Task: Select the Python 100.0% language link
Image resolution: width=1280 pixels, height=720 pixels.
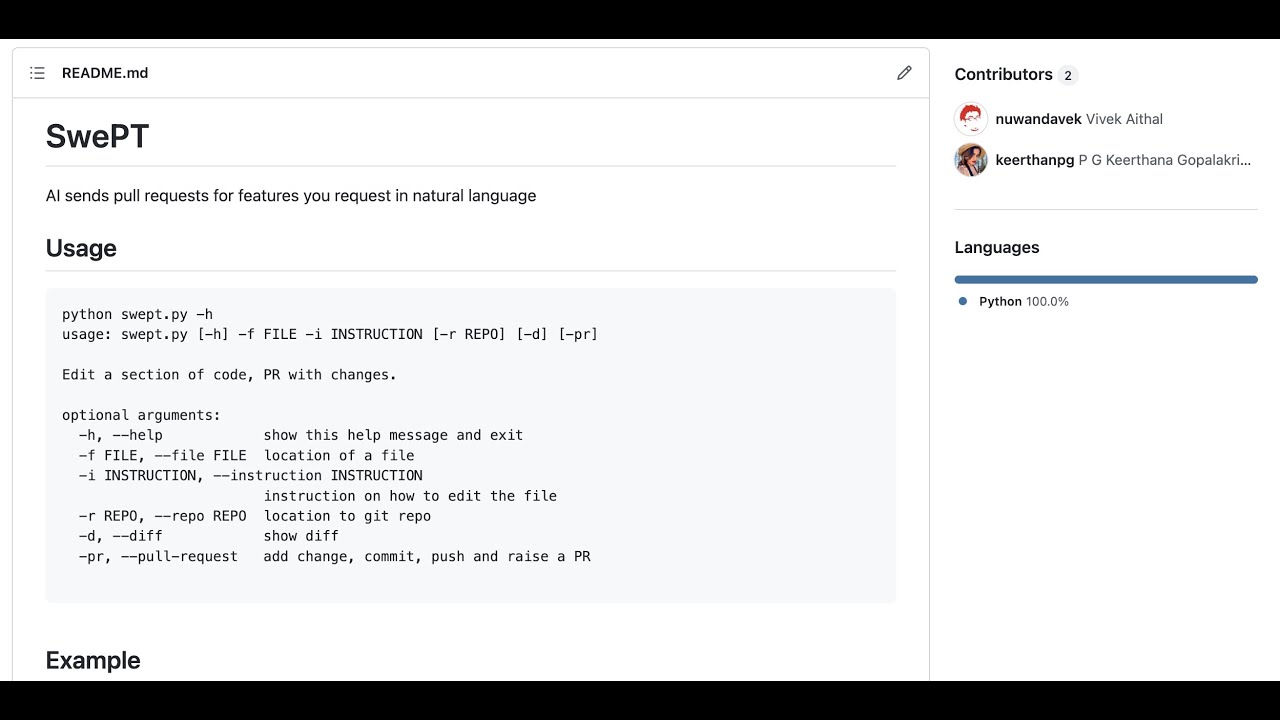Action: coord(1024,301)
